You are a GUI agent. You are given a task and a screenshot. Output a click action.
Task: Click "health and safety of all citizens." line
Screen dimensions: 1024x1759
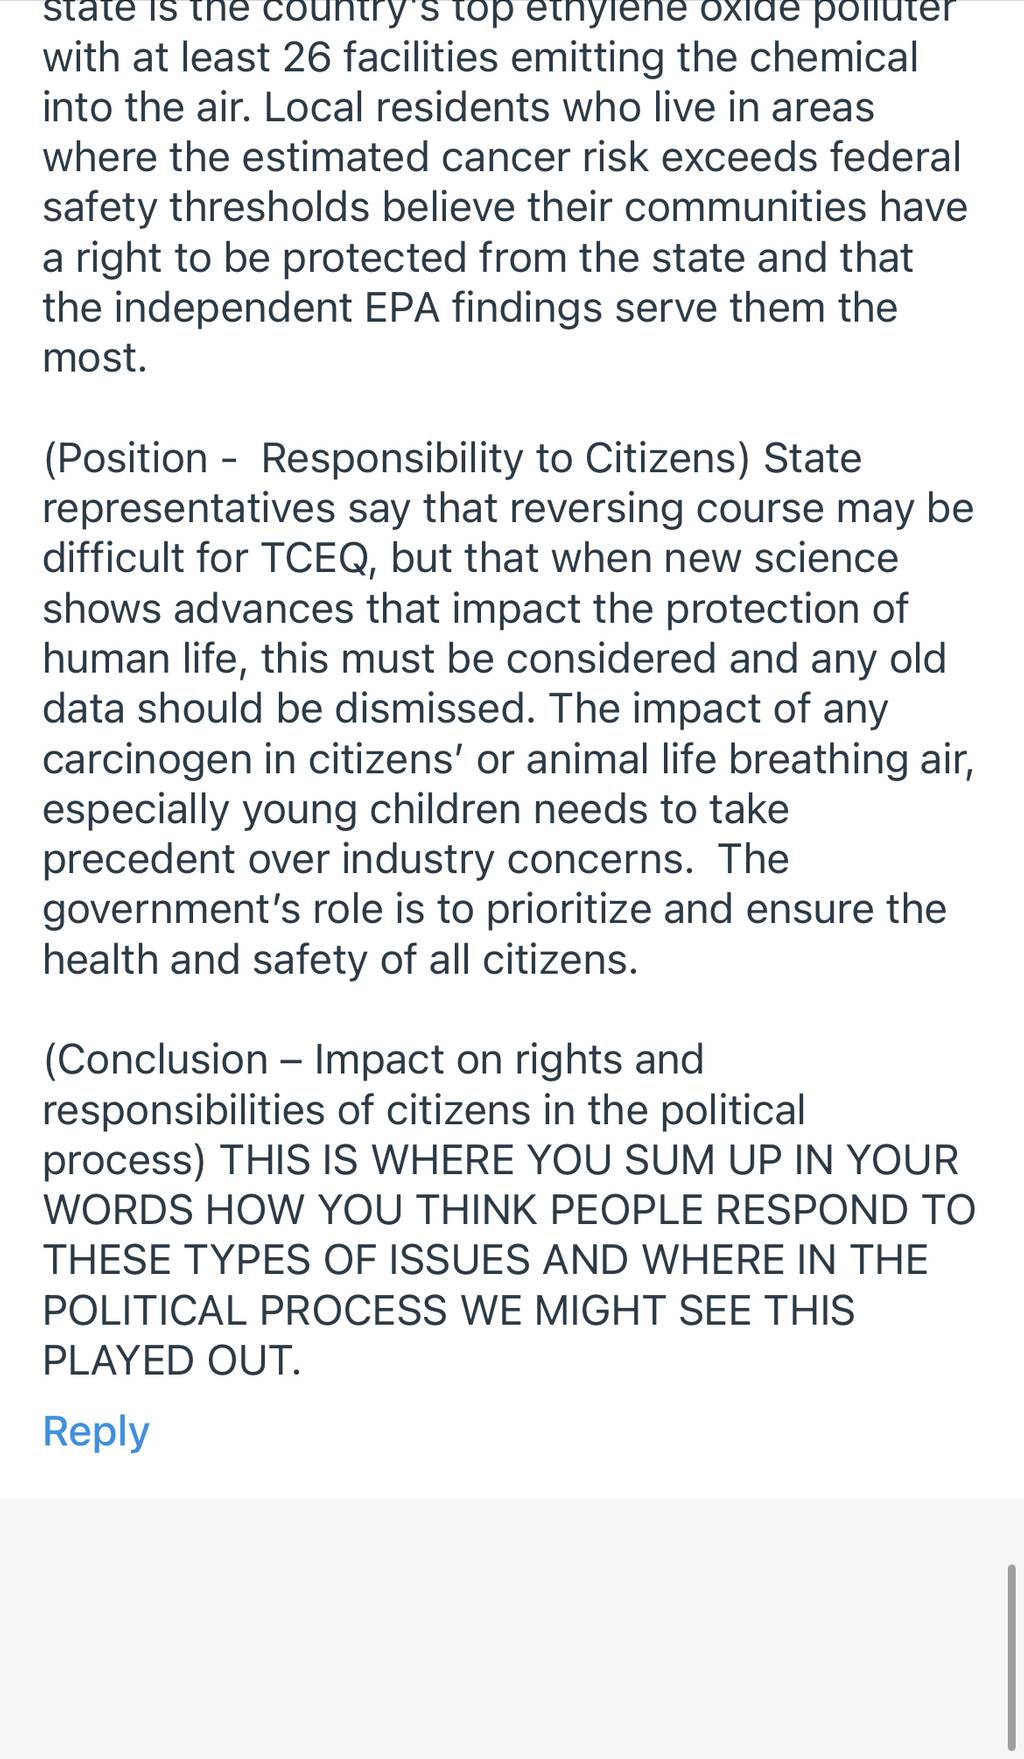(340, 960)
